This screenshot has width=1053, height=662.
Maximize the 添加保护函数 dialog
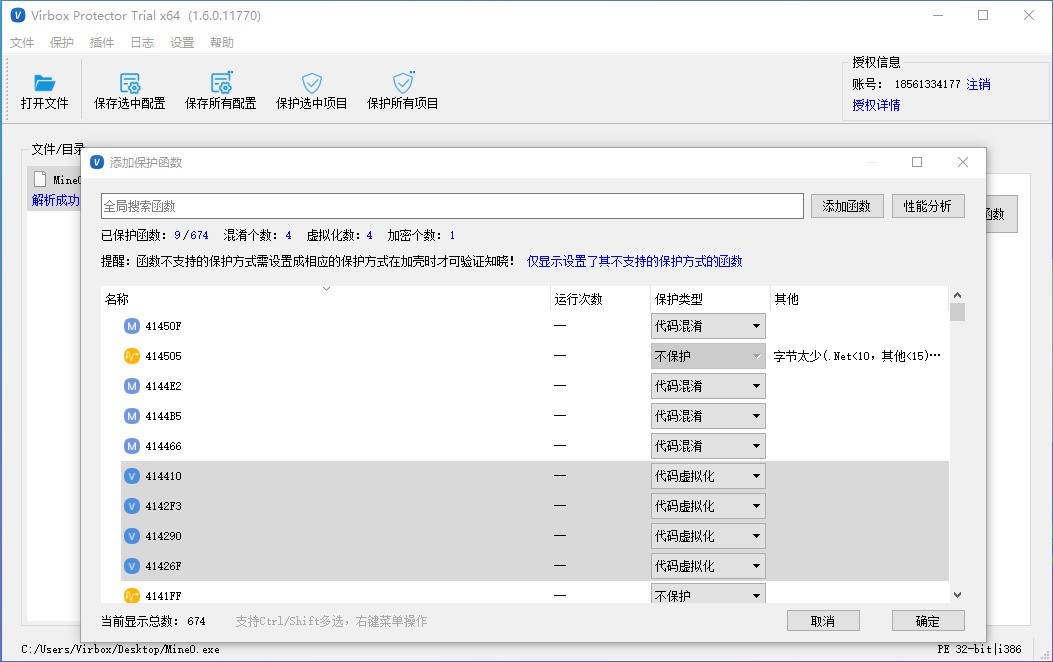(x=917, y=162)
